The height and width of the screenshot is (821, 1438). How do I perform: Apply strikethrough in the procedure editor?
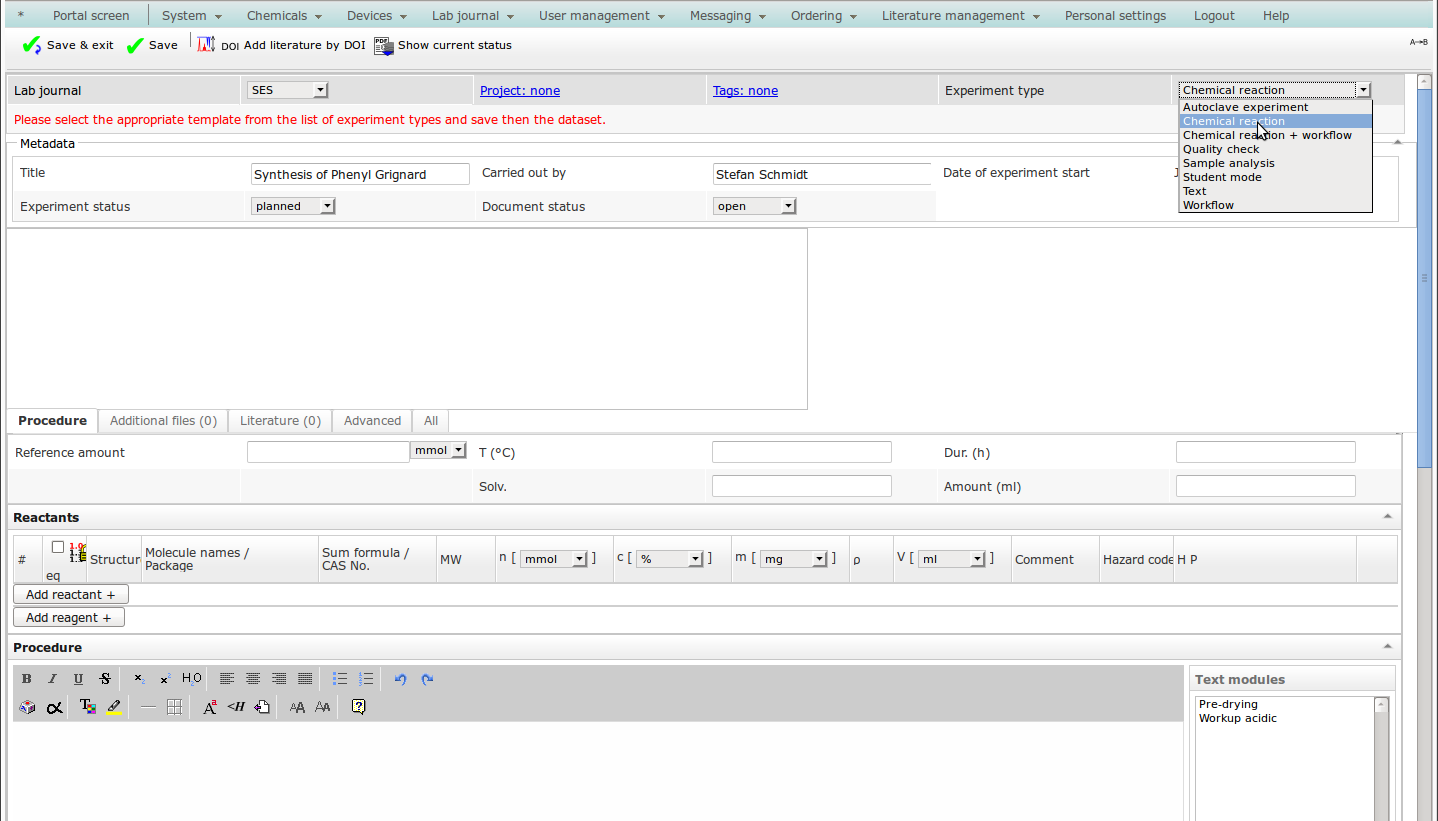click(x=105, y=679)
